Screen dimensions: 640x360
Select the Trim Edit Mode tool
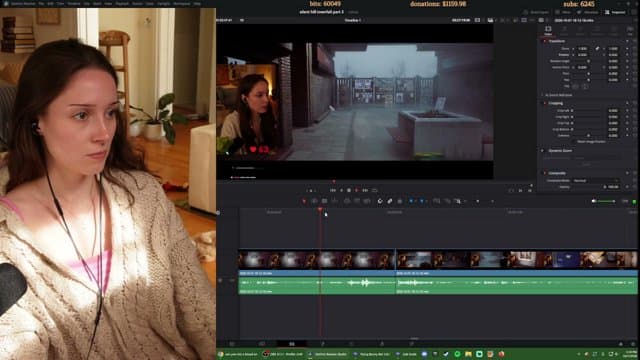314,201
